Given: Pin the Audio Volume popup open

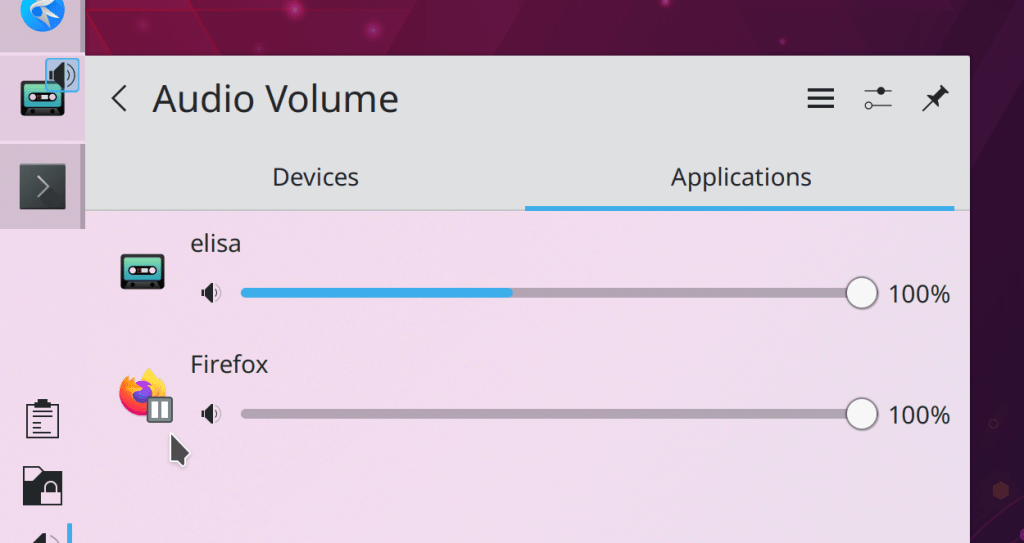Looking at the screenshot, I should click(935, 98).
